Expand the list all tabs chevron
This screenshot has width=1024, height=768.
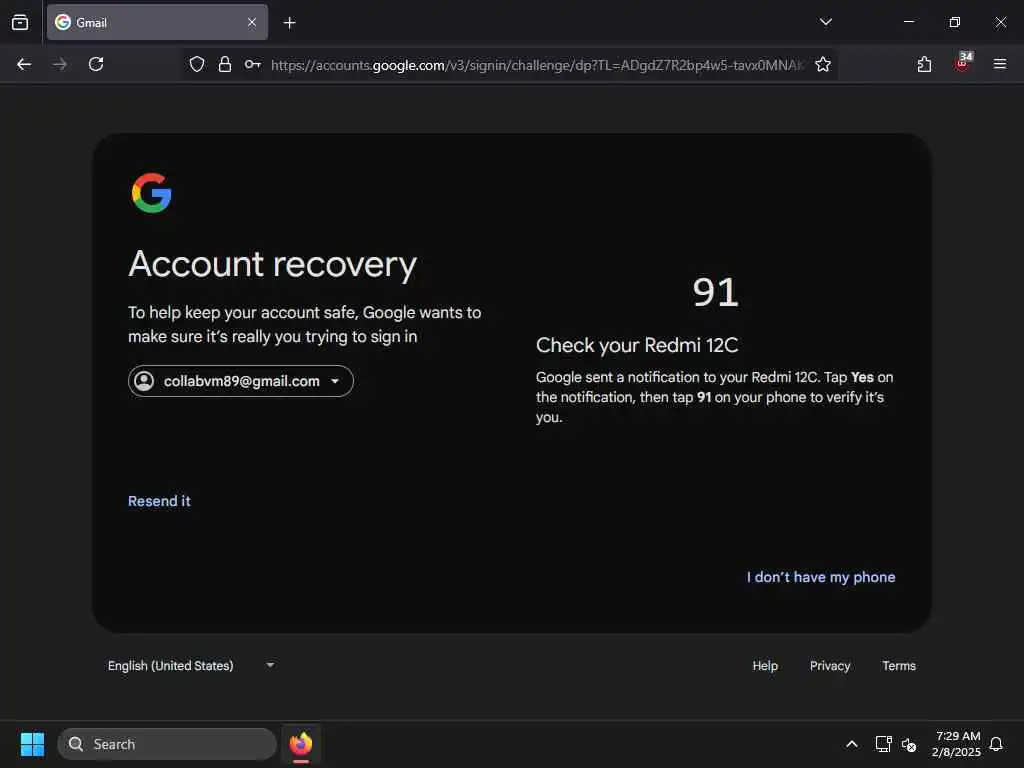click(825, 22)
